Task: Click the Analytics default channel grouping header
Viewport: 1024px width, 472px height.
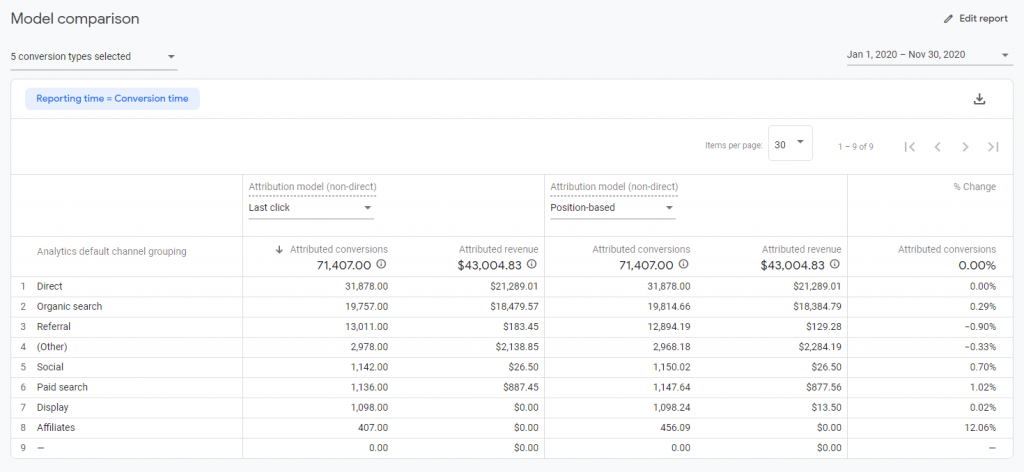Action: point(111,252)
